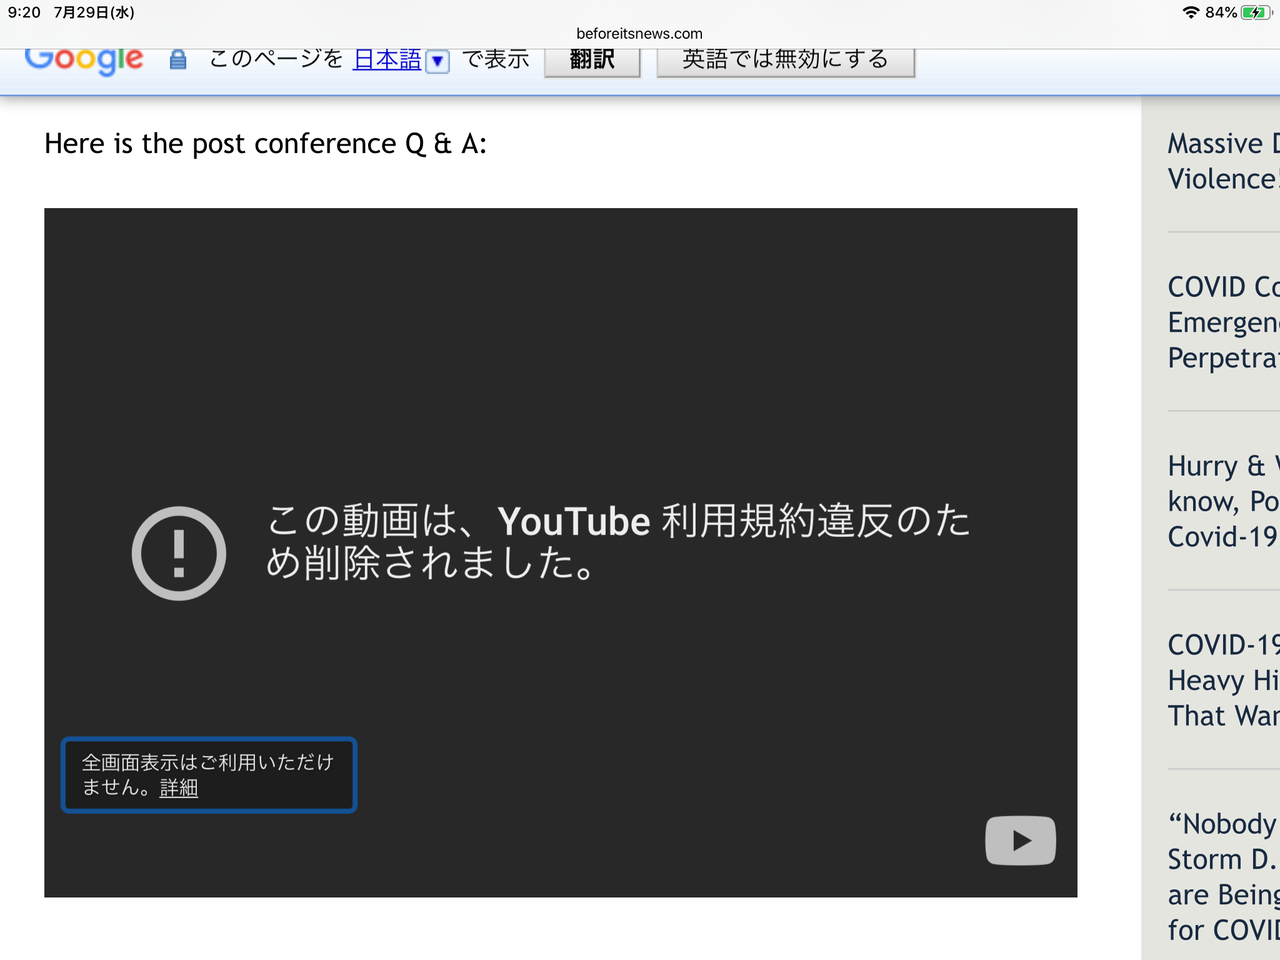The image size is (1280, 960).
Task: Tap the exclamation error icon in the video
Action: pos(179,553)
